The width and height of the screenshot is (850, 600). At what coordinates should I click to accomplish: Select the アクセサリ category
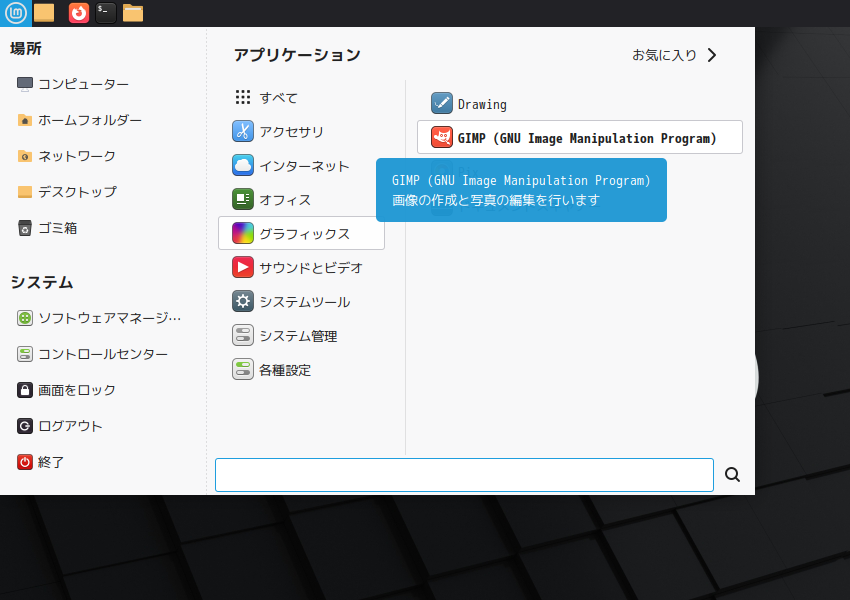301,132
